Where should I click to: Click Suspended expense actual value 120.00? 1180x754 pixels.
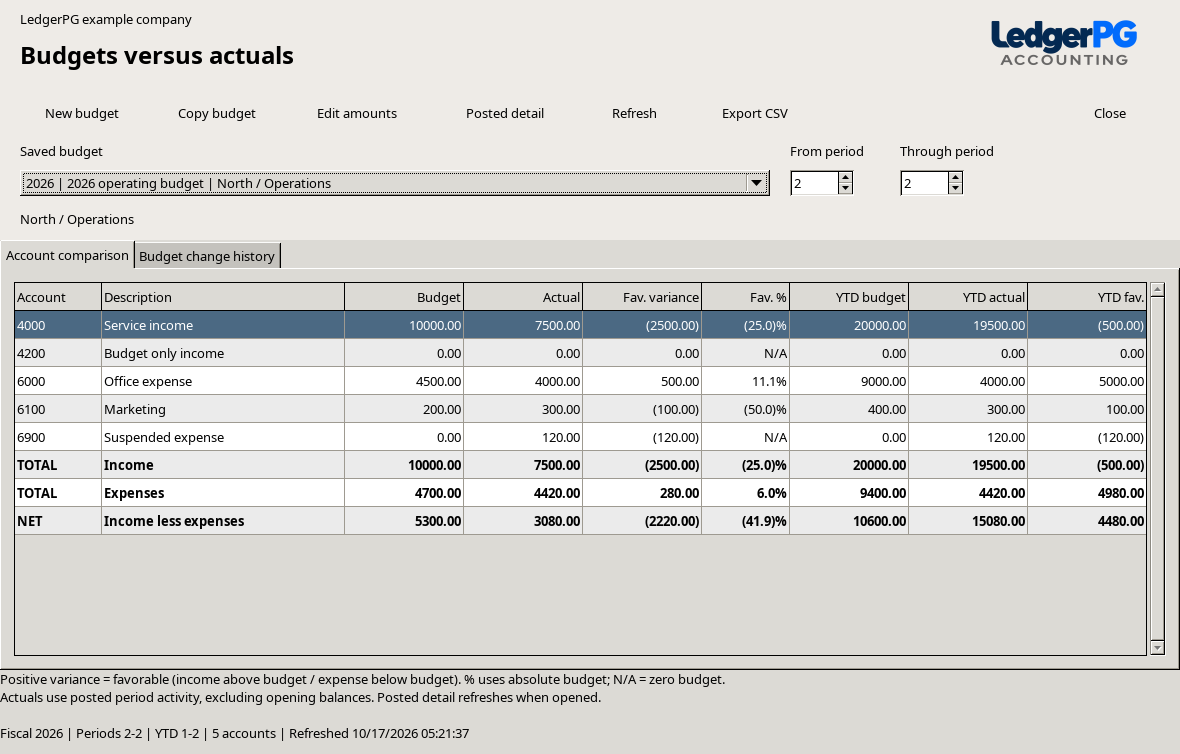[x=523, y=436]
